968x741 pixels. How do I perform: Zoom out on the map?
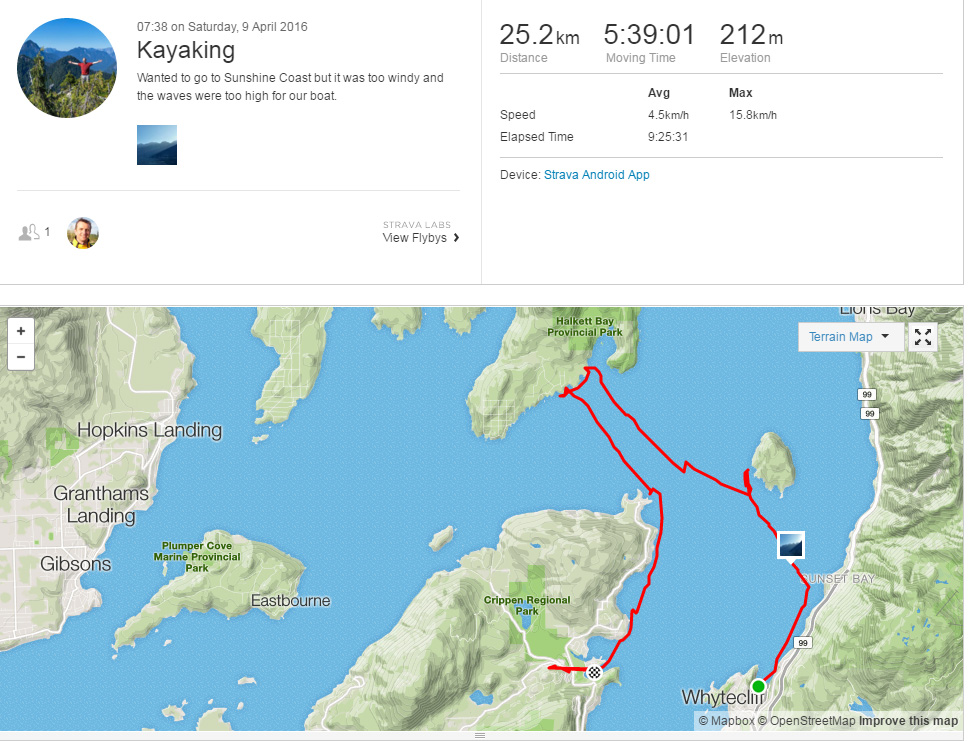(21, 357)
